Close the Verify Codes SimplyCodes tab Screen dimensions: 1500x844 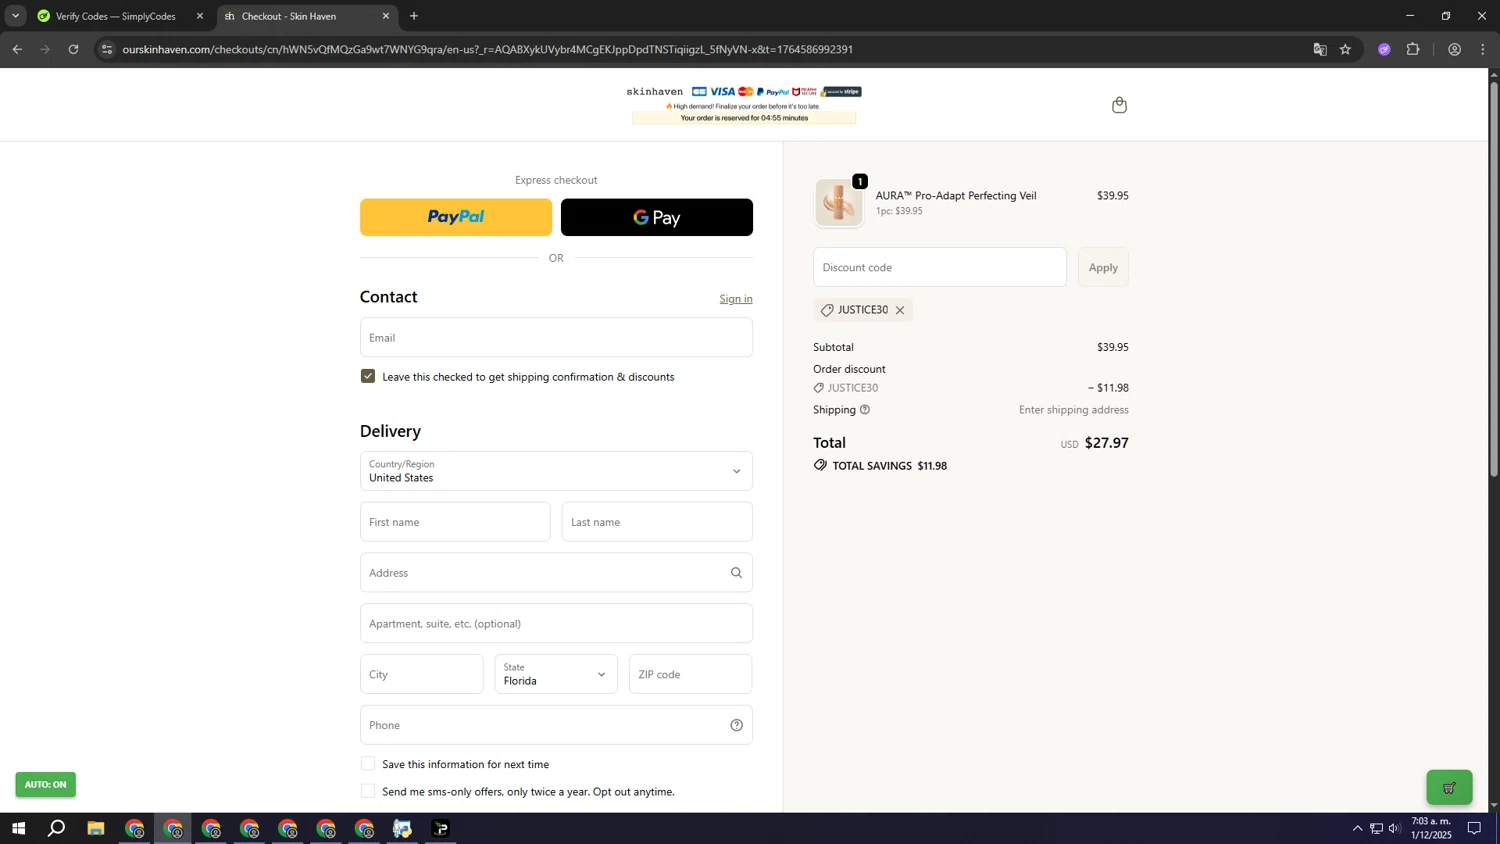(x=200, y=16)
